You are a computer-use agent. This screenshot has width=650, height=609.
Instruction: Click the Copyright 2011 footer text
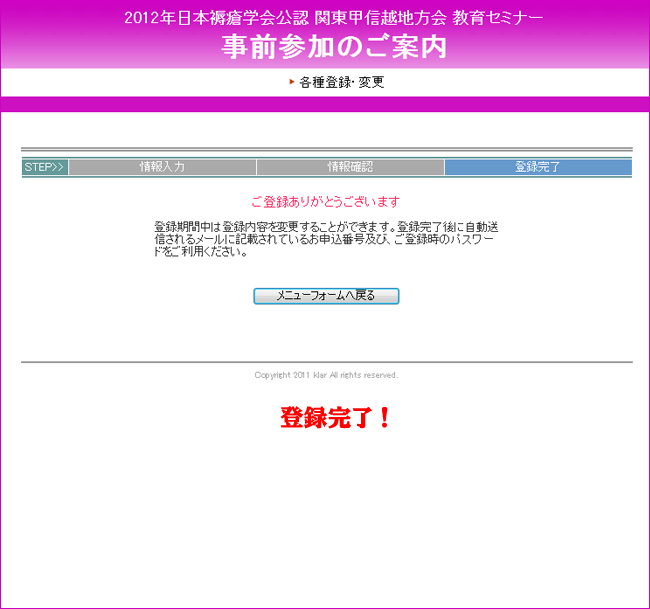(326, 375)
